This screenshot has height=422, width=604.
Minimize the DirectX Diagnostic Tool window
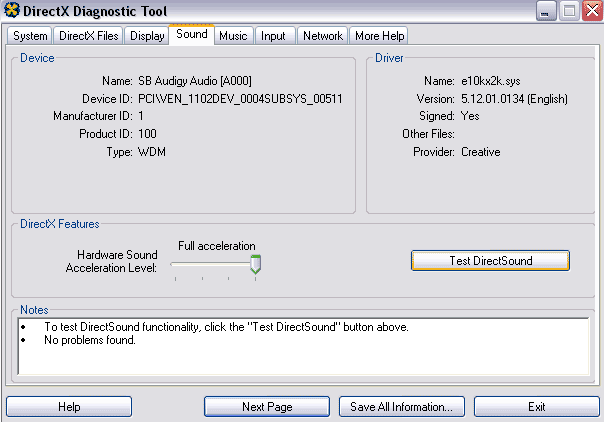546,11
